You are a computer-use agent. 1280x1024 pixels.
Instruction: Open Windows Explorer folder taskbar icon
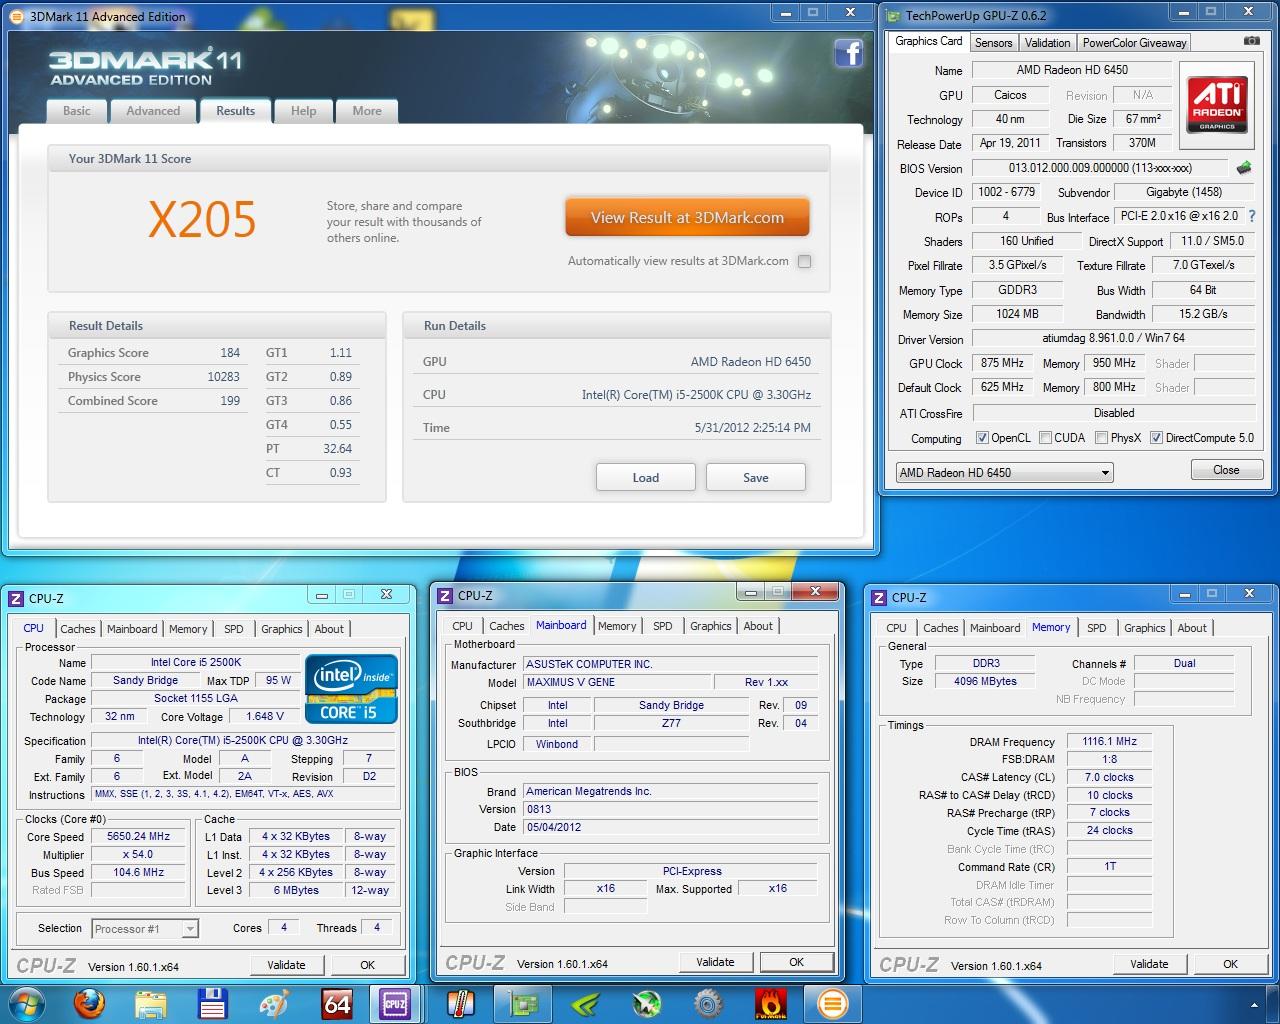click(151, 1003)
